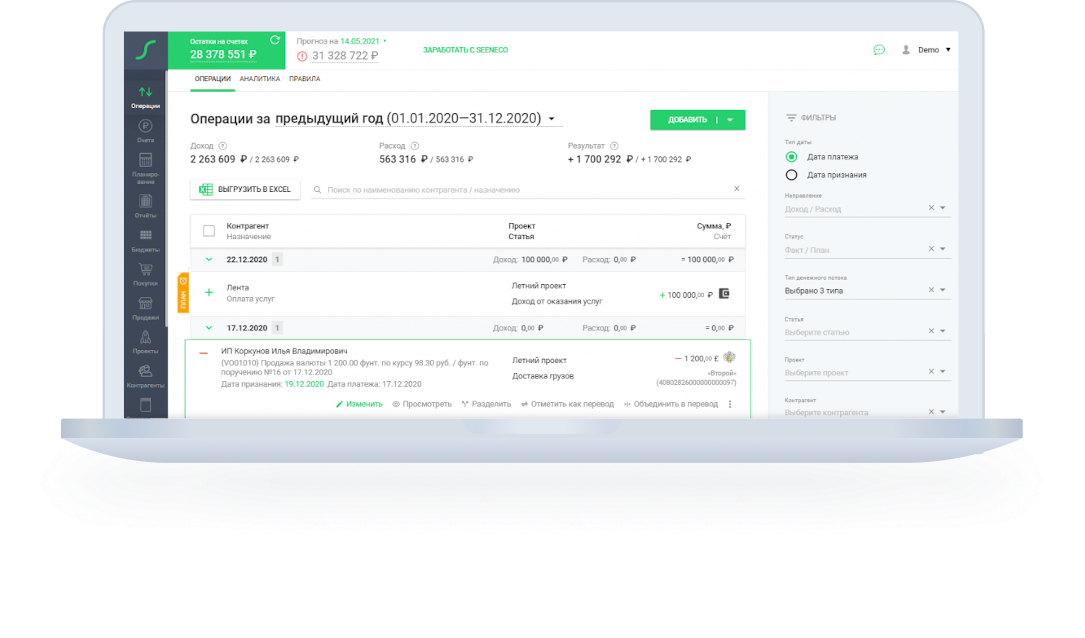Click the user profile avatar icon
Image resolution: width=1085 pixels, height=638 pixels.
click(906, 50)
